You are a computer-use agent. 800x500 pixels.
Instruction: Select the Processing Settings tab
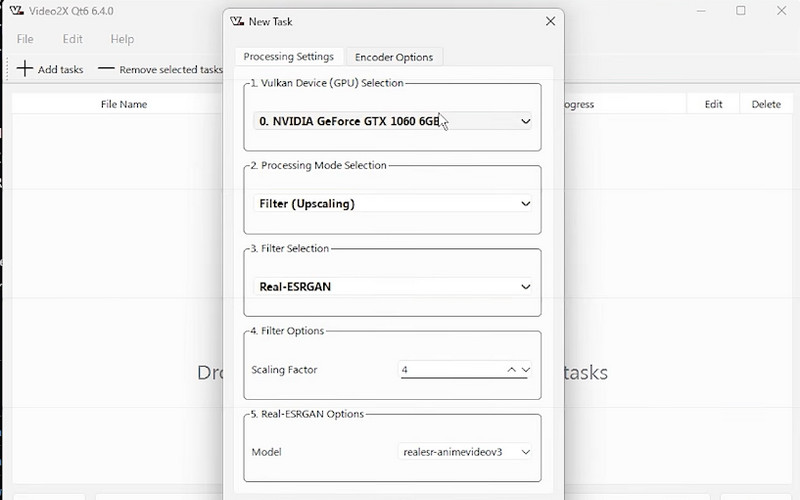(289, 57)
